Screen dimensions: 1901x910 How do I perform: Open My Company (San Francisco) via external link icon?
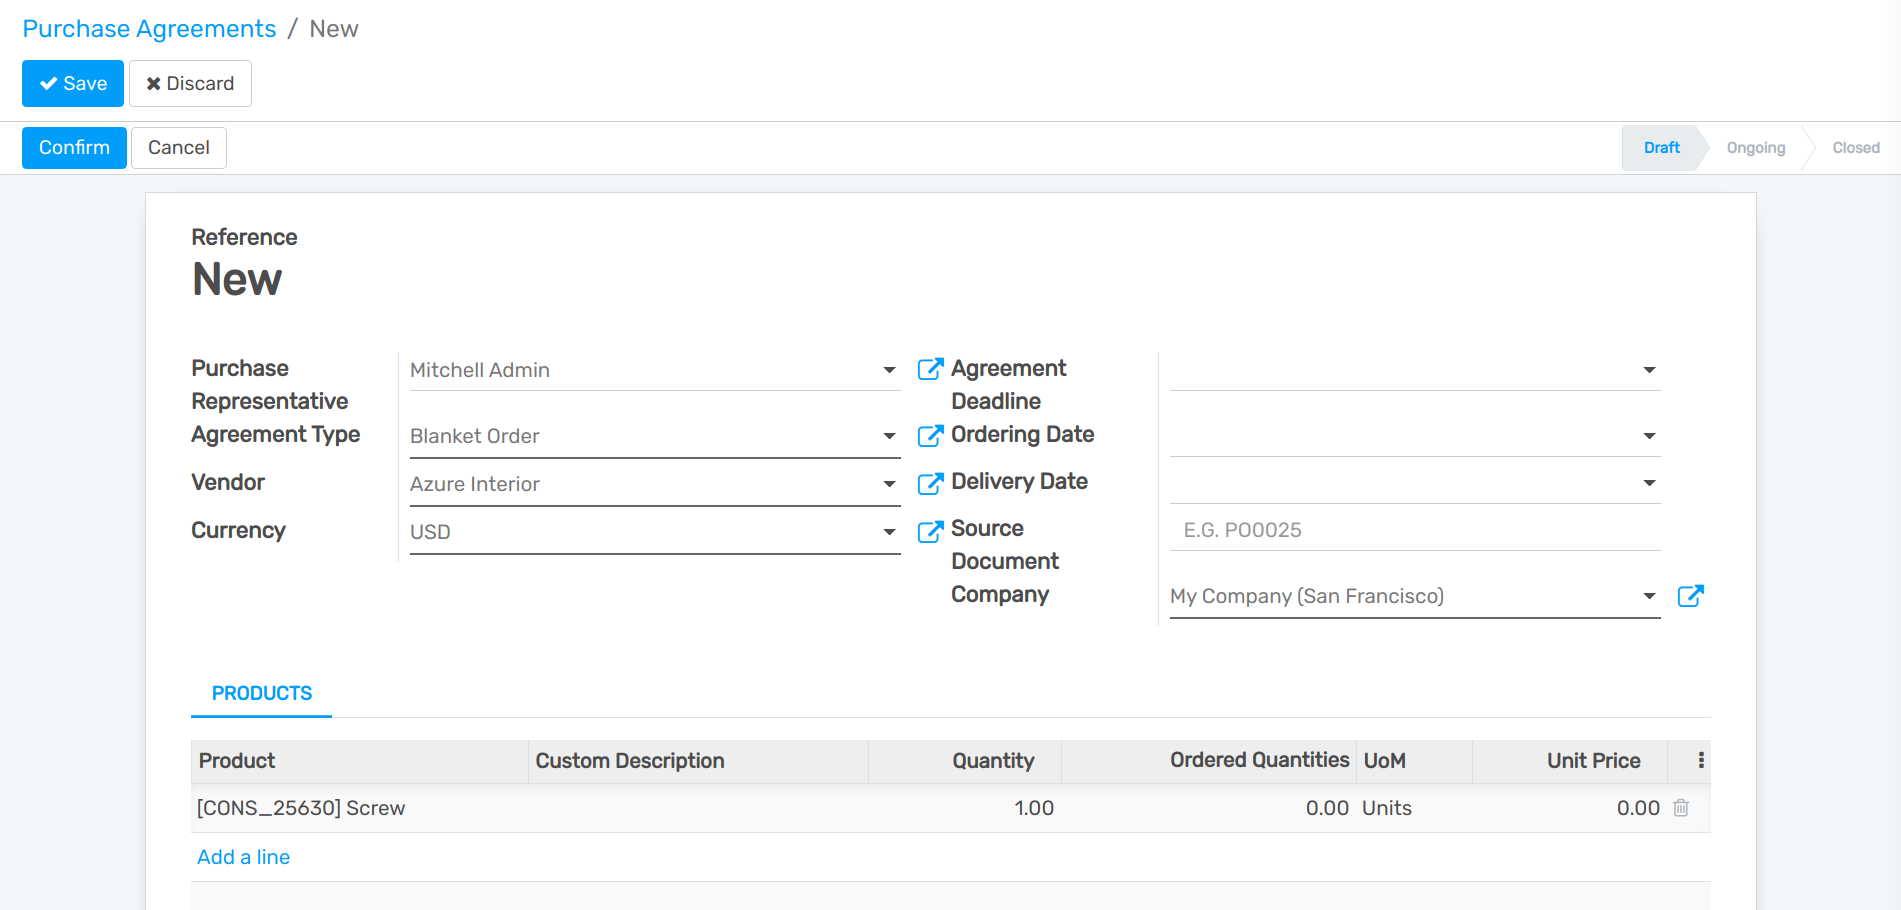(x=1691, y=595)
